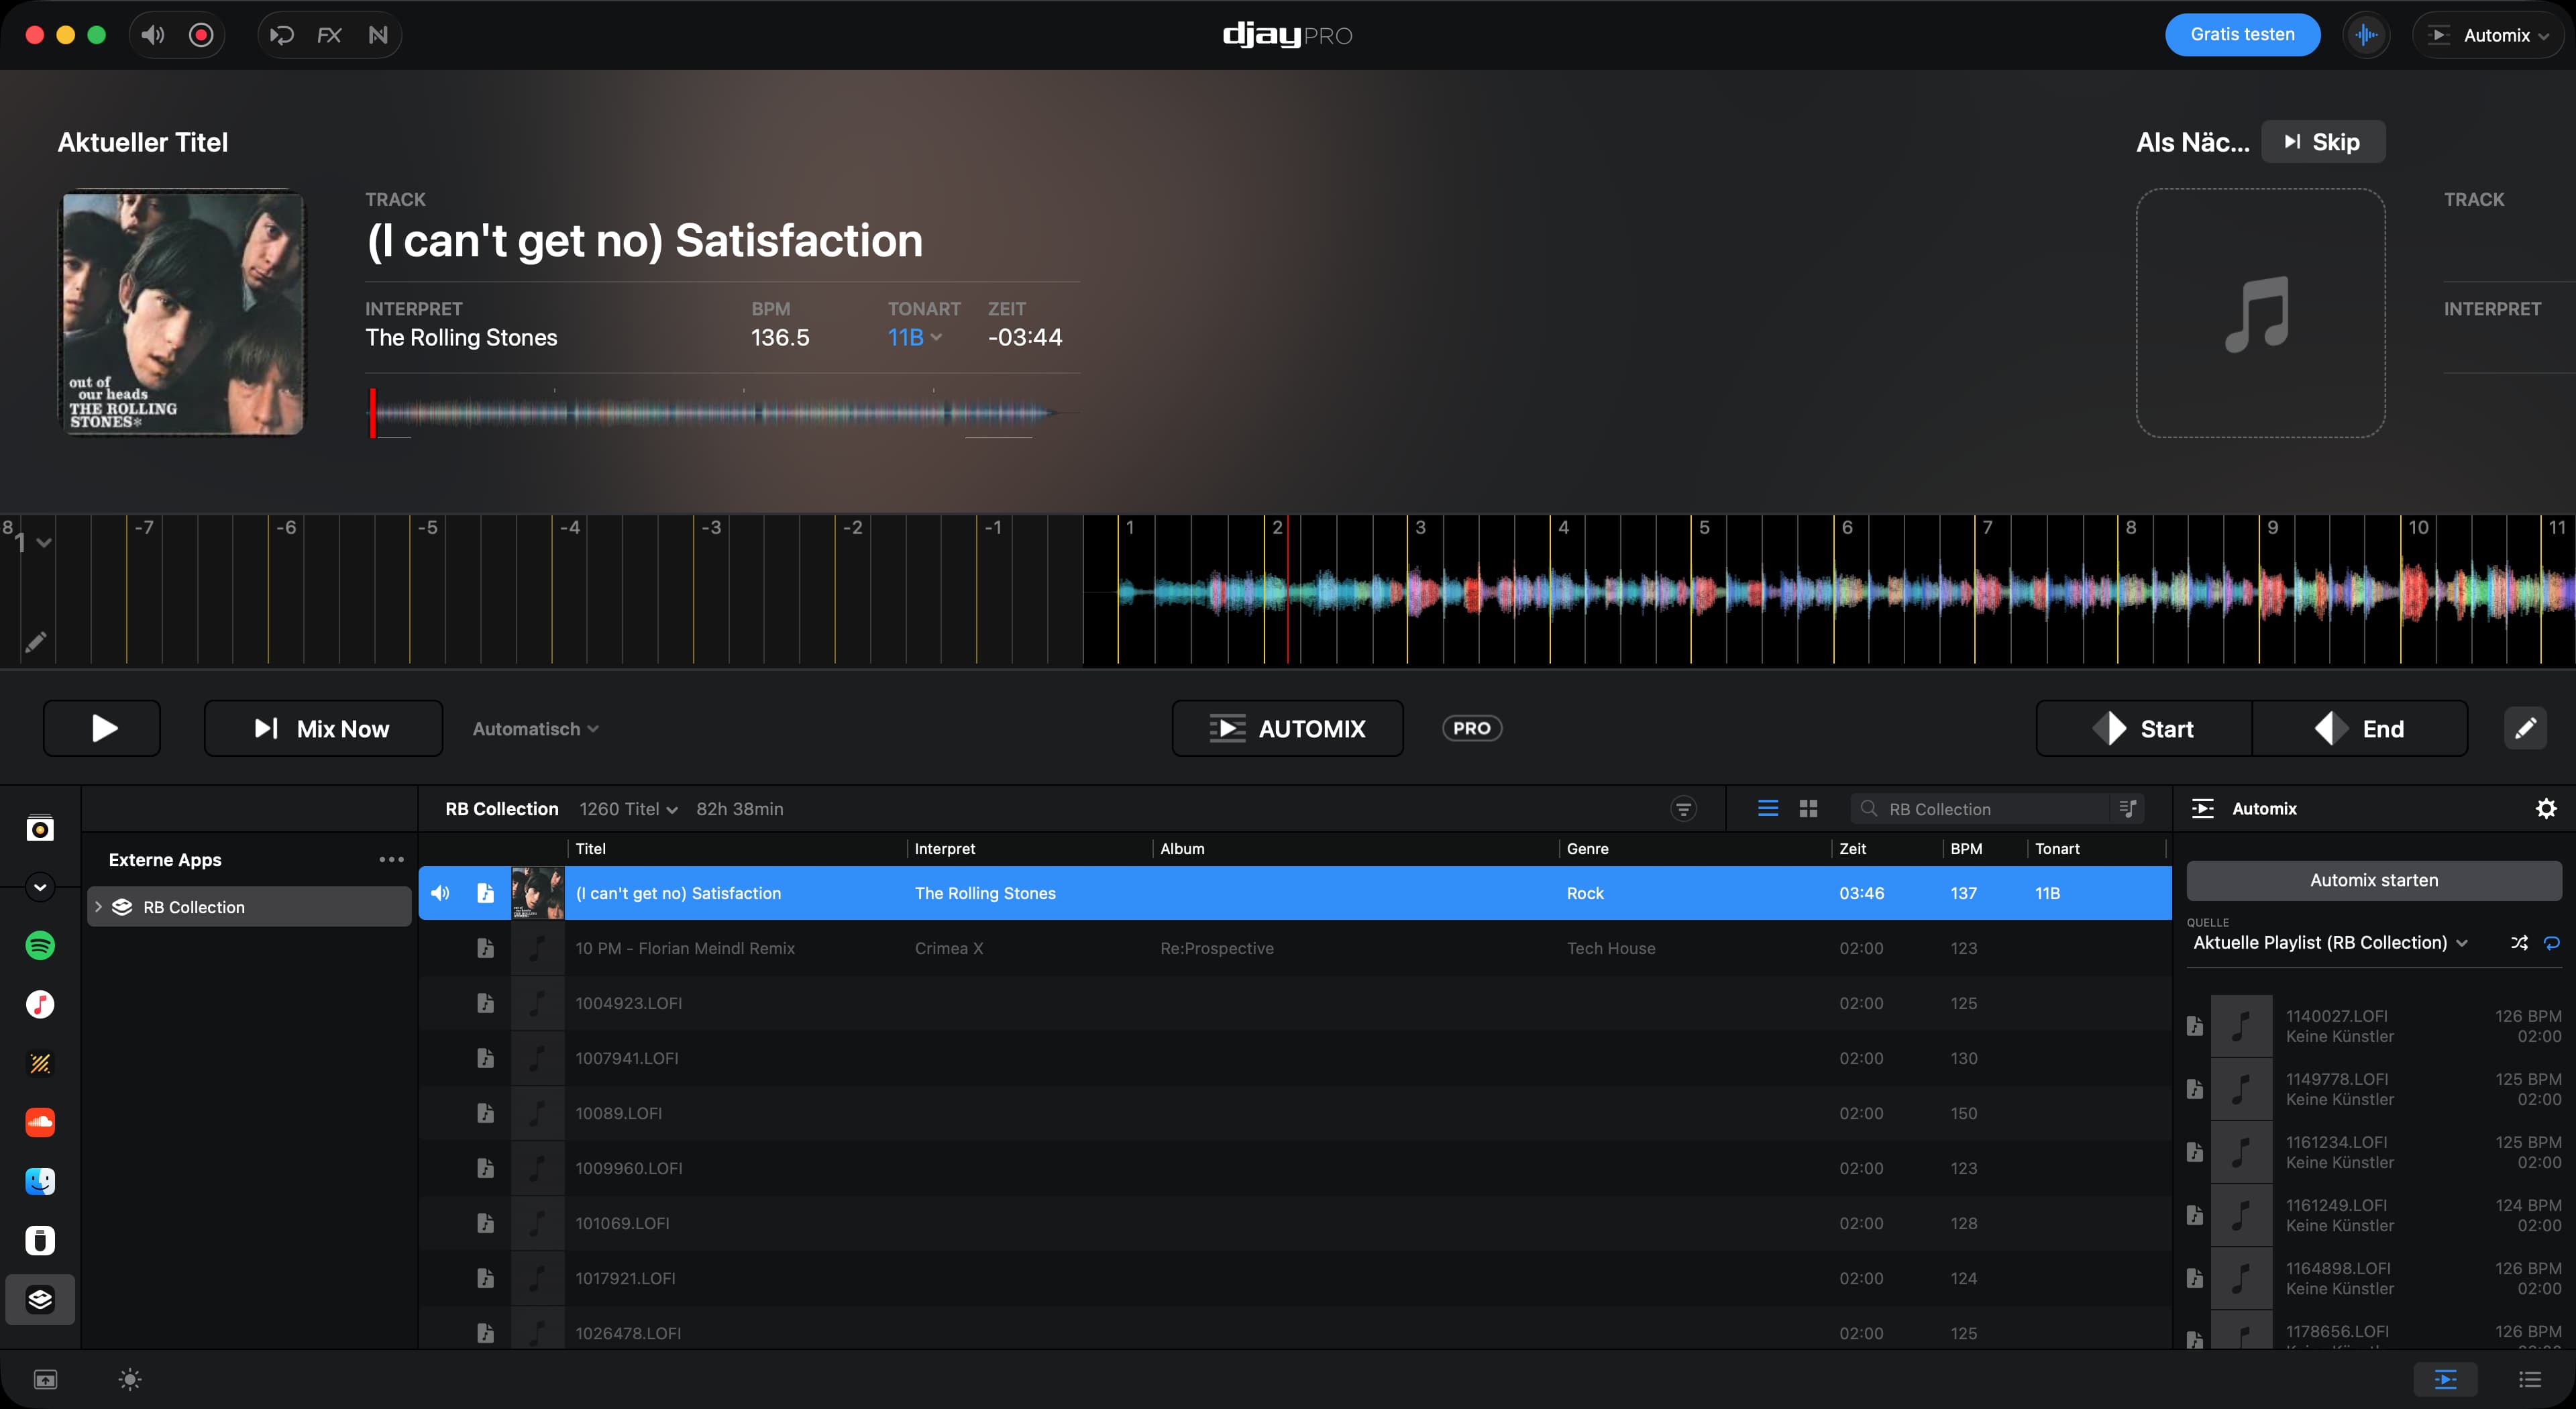
Task: Sort by the Tonart column header
Action: click(x=2057, y=848)
